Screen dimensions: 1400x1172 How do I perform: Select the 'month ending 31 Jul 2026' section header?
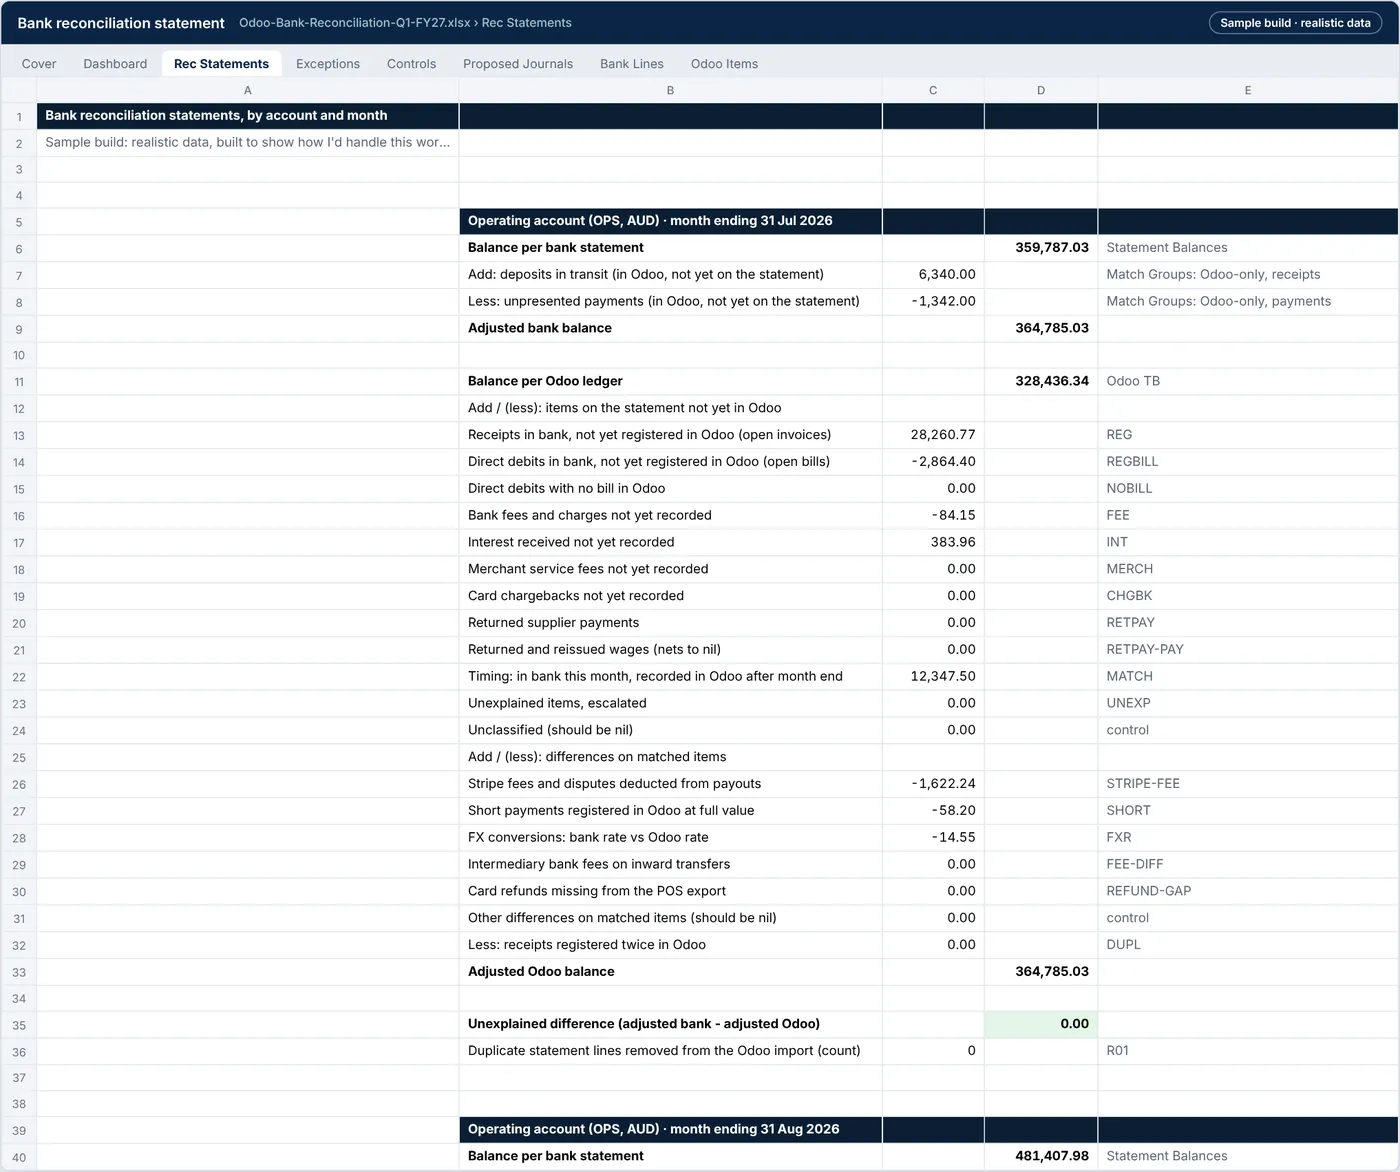[x=670, y=221]
